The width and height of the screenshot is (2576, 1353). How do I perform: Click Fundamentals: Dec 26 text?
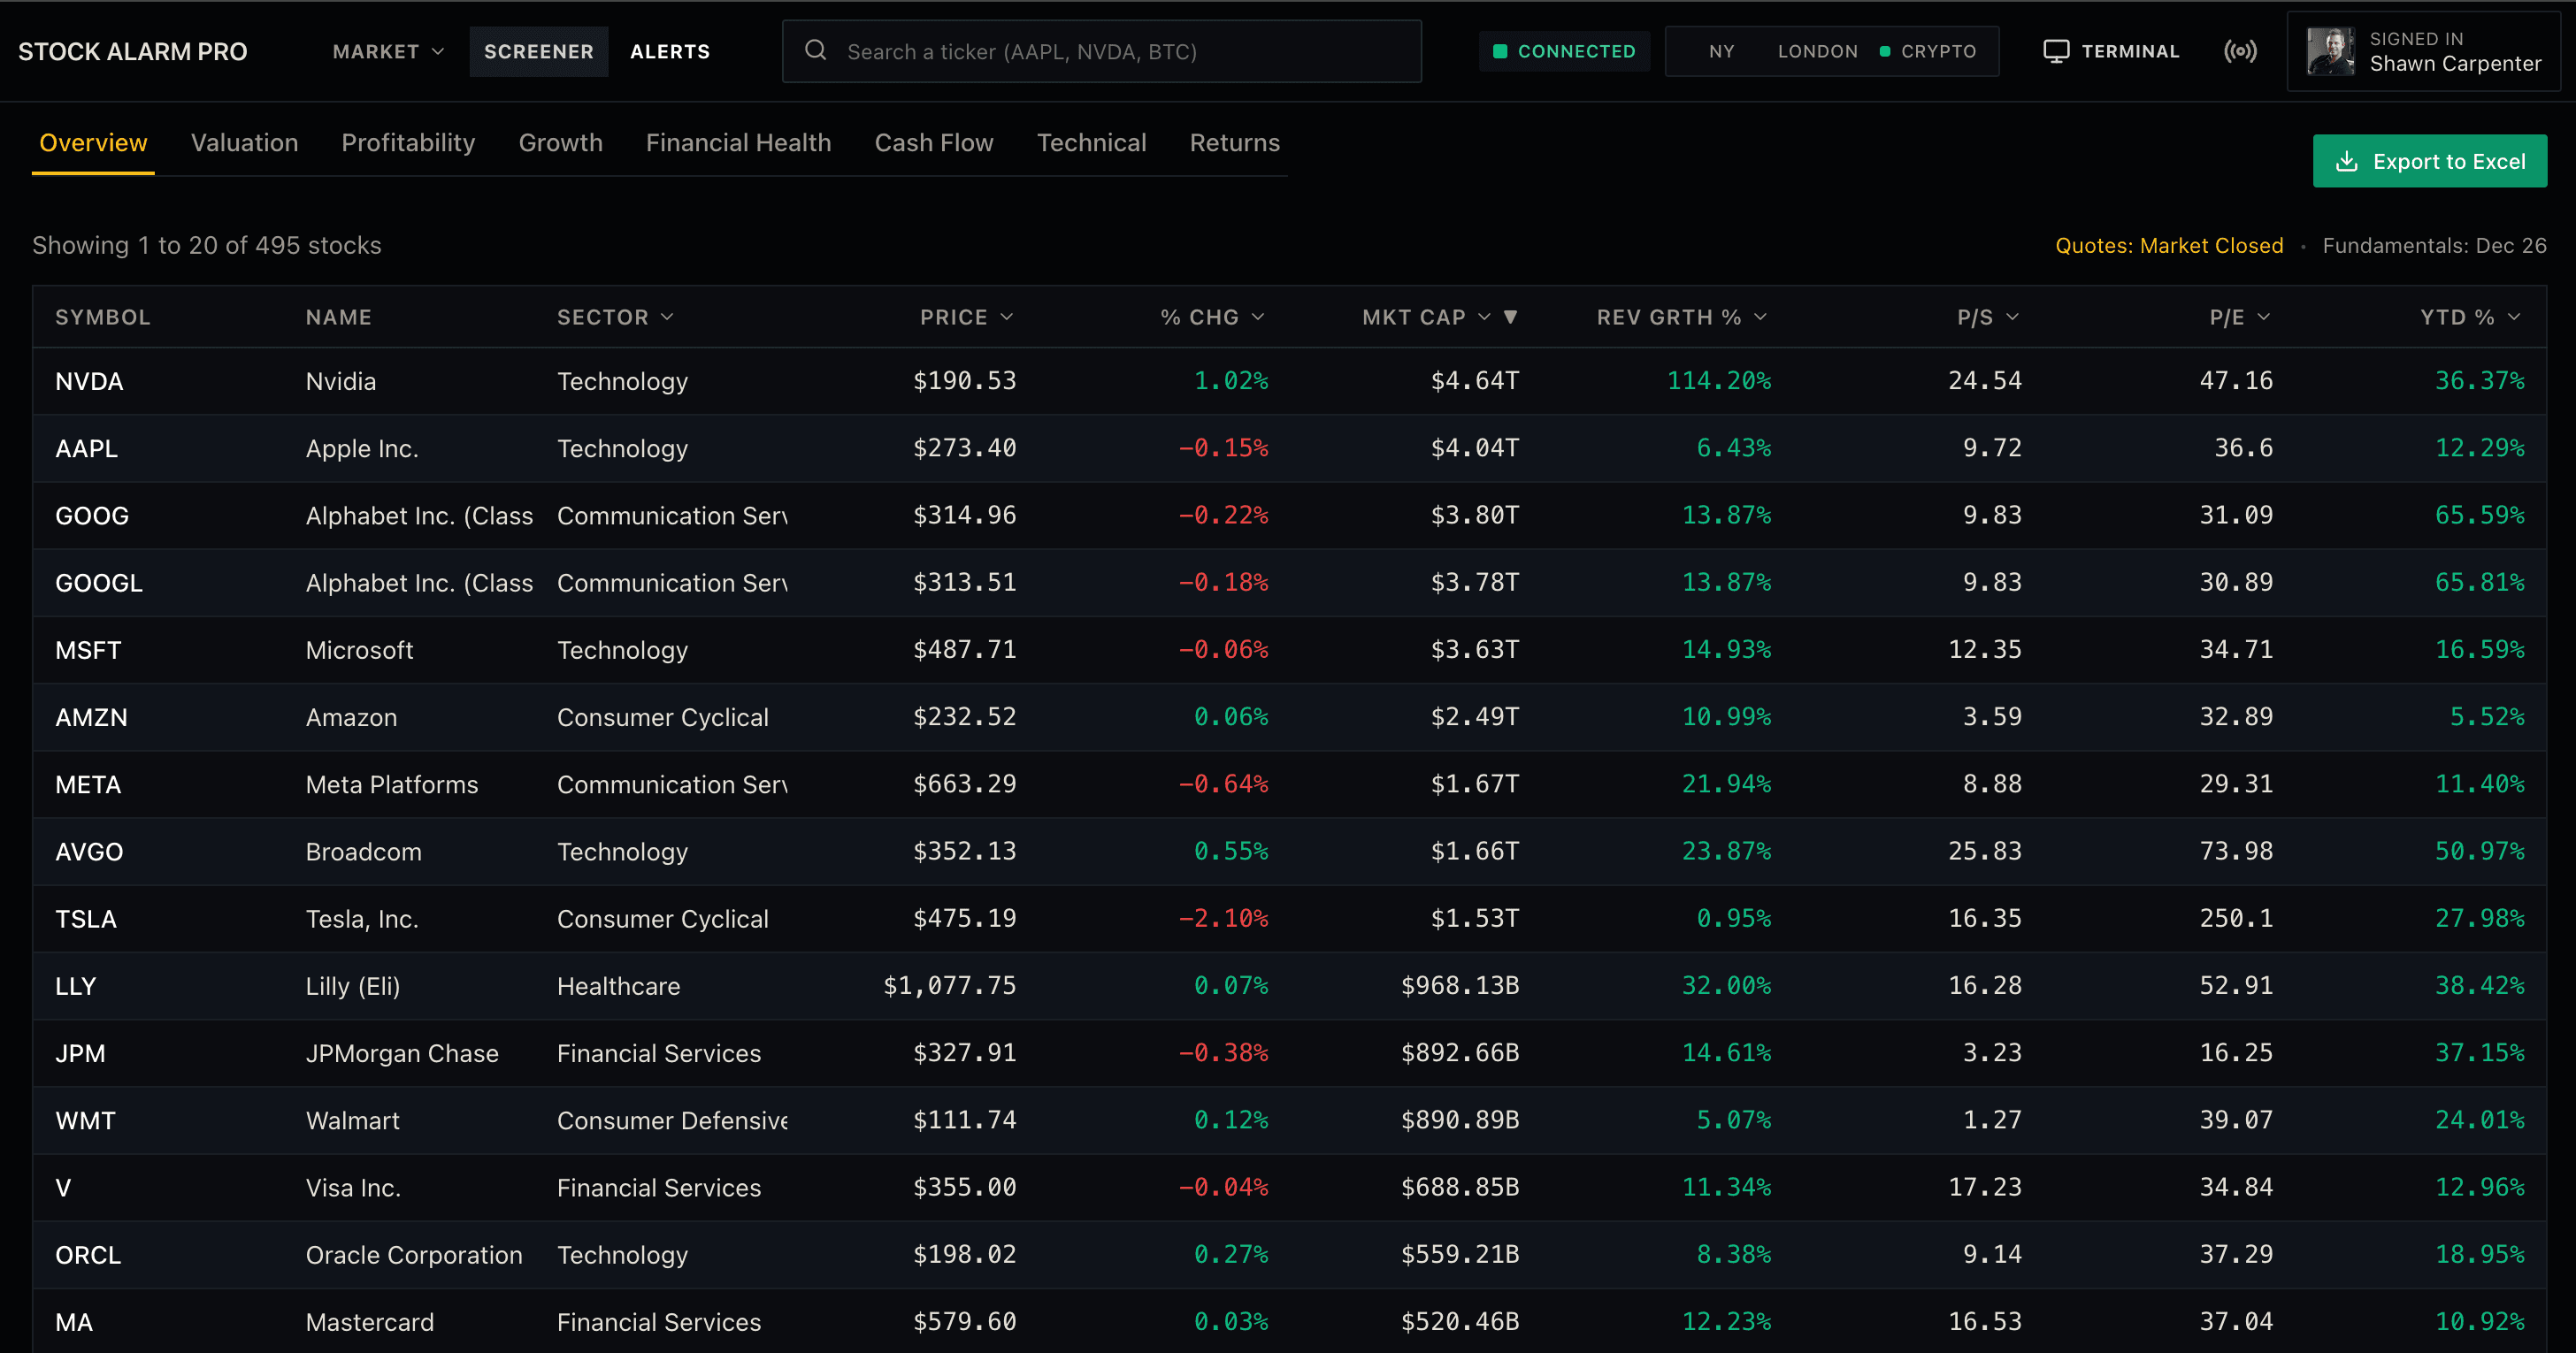[2434, 245]
